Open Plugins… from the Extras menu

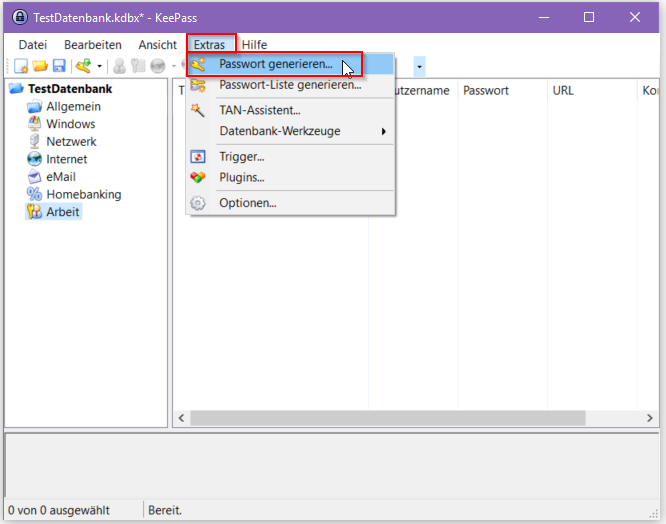click(x=291, y=177)
